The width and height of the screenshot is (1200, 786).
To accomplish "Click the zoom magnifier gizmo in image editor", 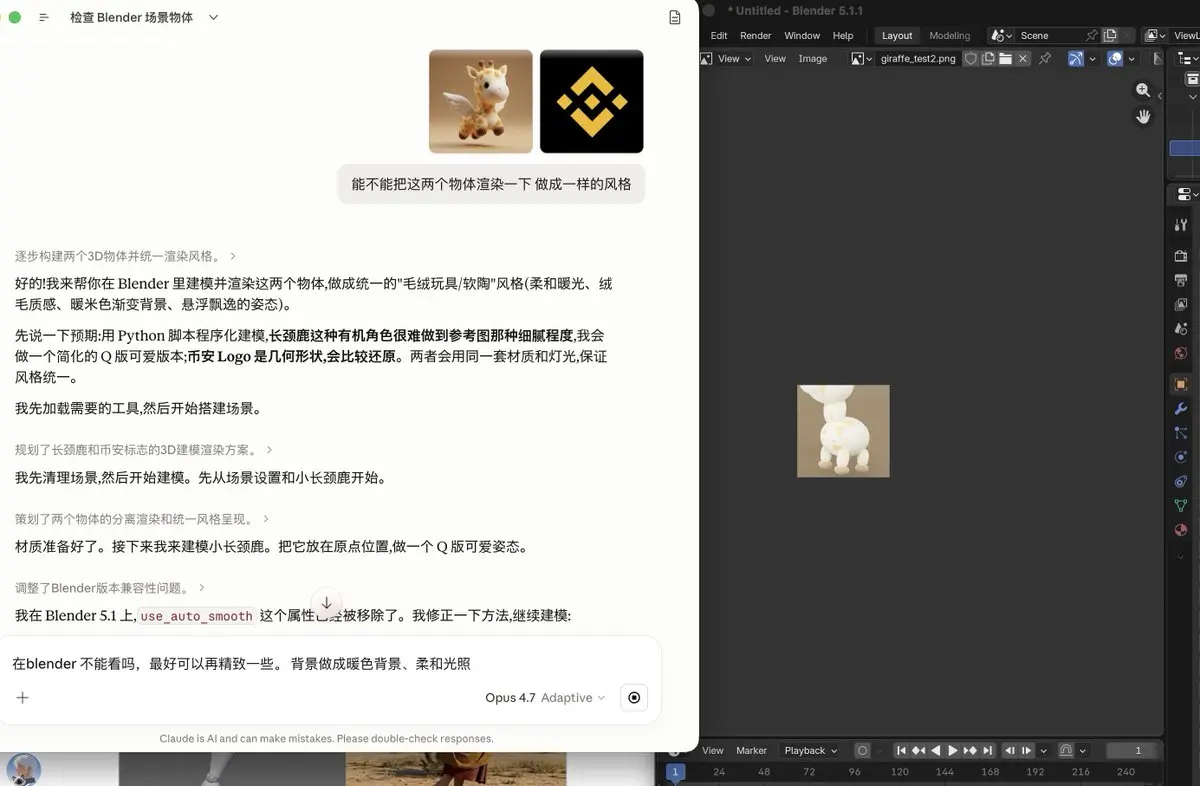I will click(1143, 90).
